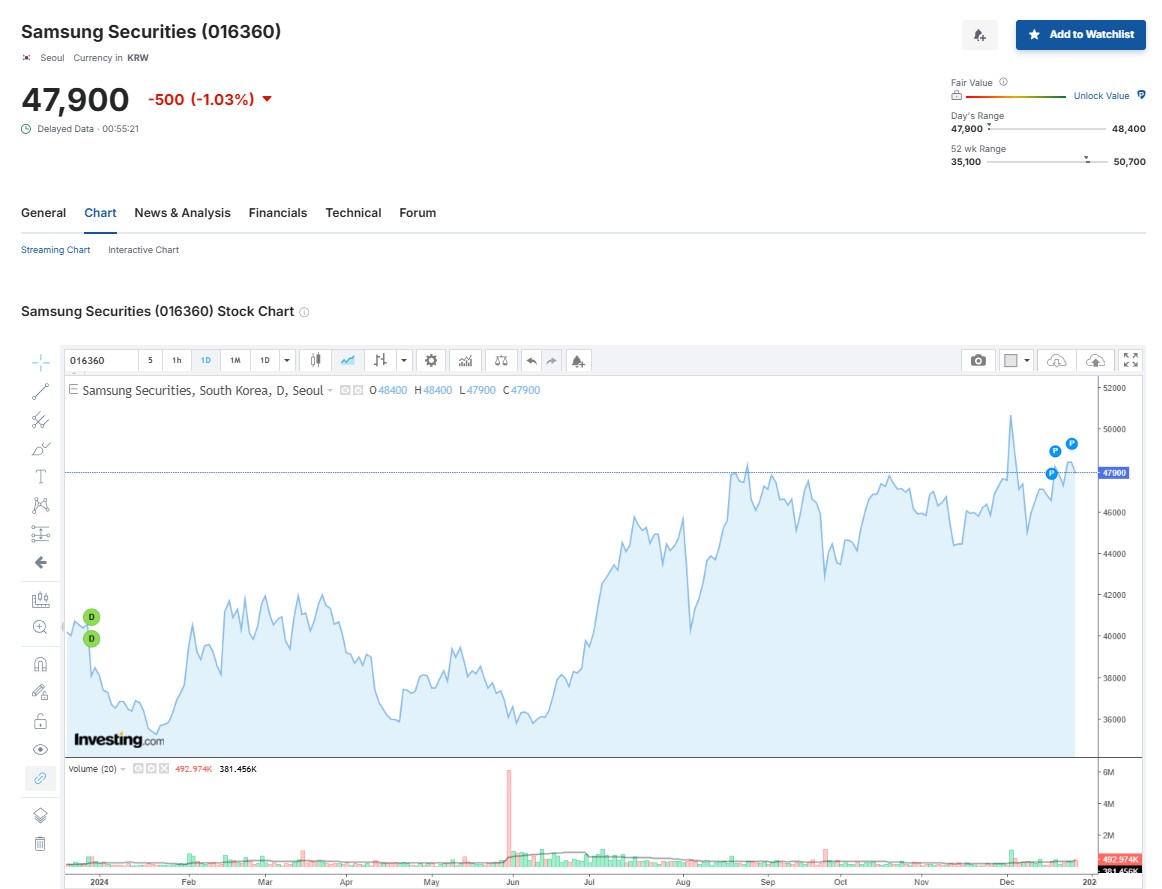The width and height of the screenshot is (1162, 889).
Task: Click the zoom-in magnifier tool
Action: pos(41,627)
